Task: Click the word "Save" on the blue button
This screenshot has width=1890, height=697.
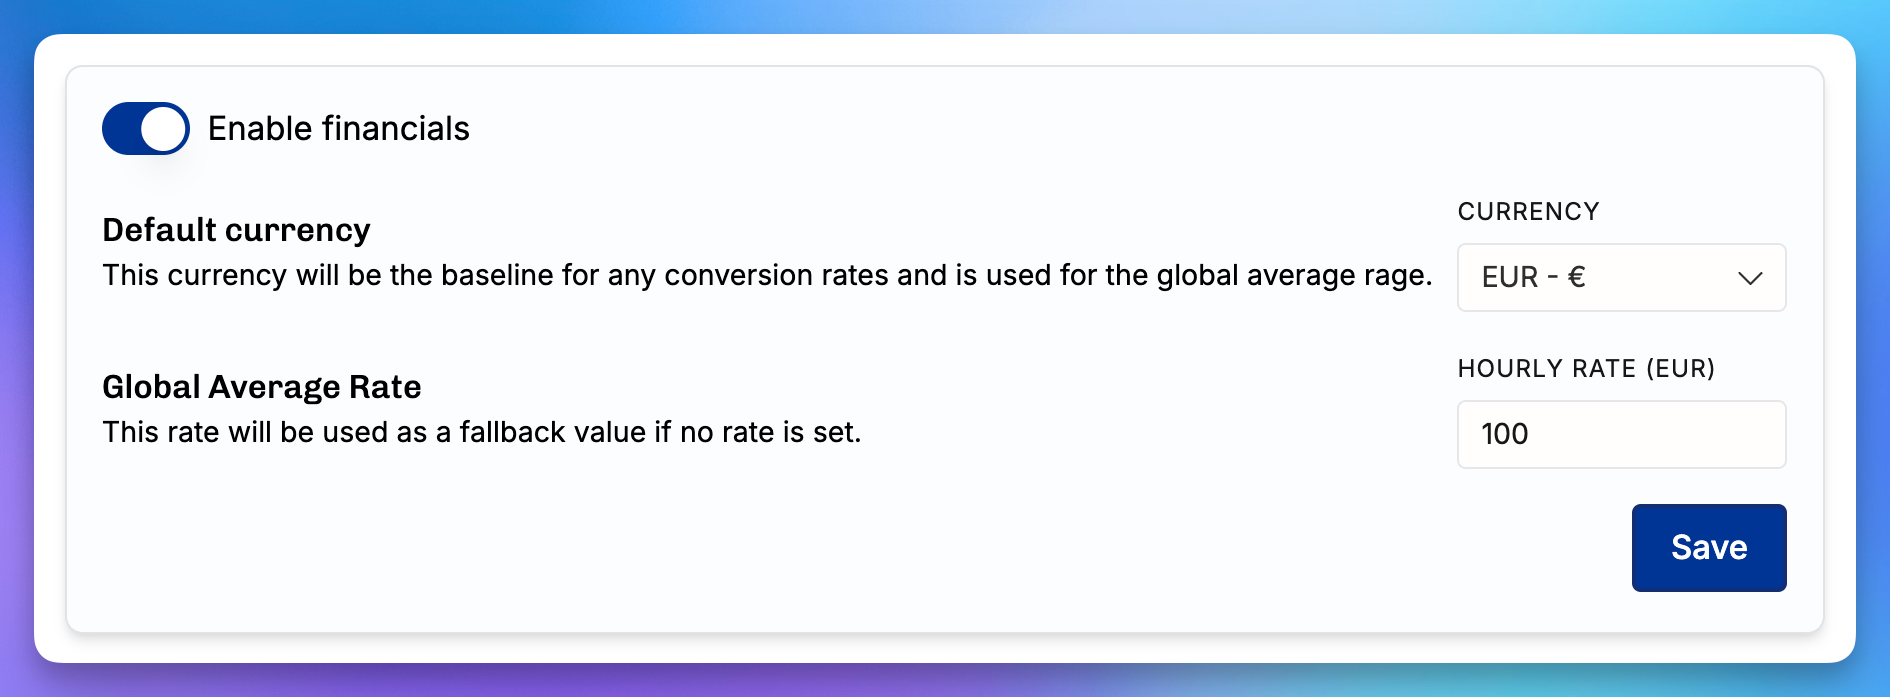Action: 1709,548
